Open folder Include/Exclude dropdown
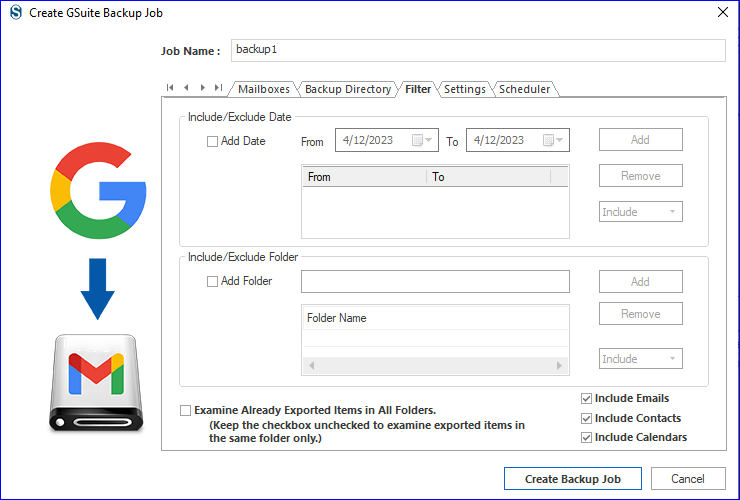Screen dimensions: 740x500 [x=640, y=359]
